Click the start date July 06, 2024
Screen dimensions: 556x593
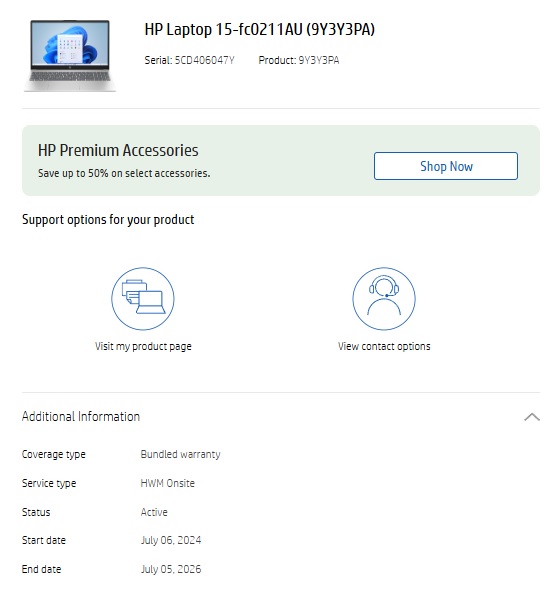(171, 540)
